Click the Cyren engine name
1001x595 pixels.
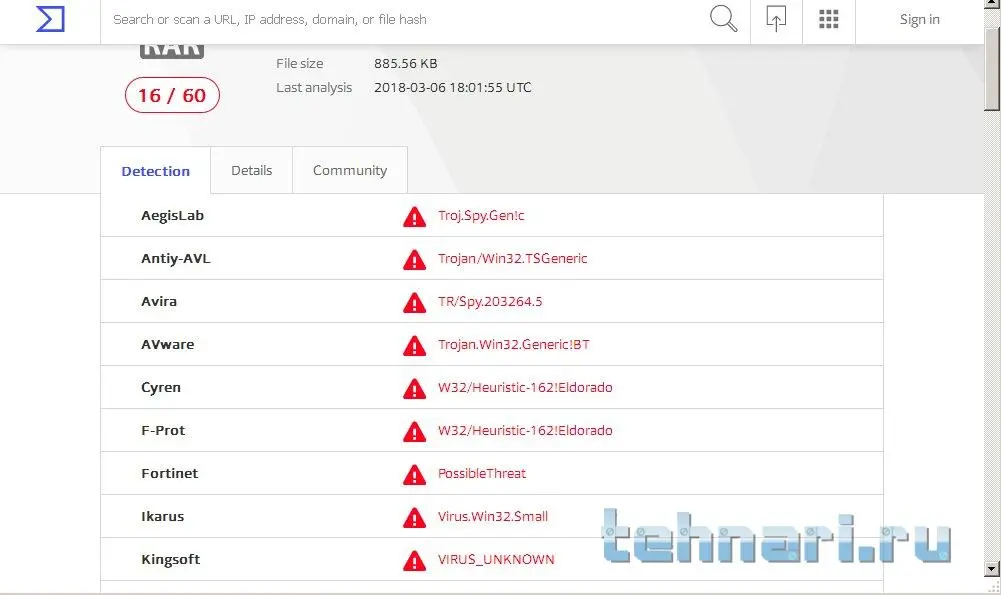(161, 388)
